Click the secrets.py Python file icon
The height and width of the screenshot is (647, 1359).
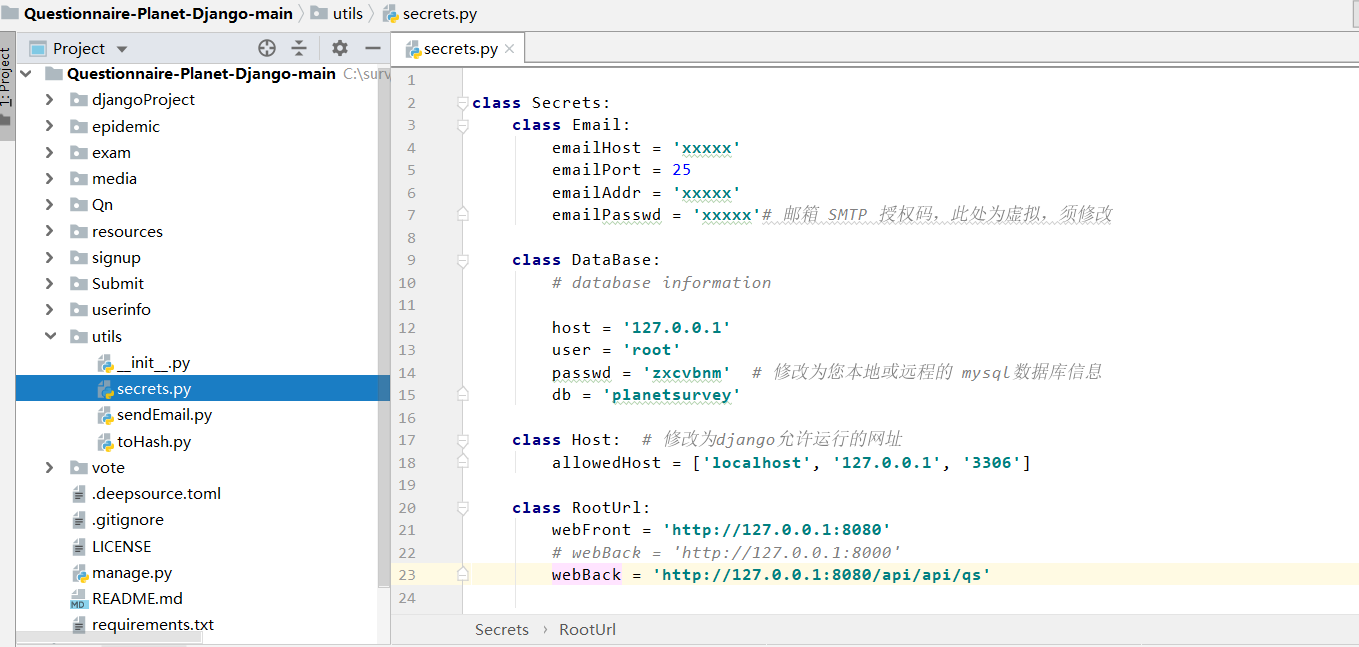tap(106, 388)
